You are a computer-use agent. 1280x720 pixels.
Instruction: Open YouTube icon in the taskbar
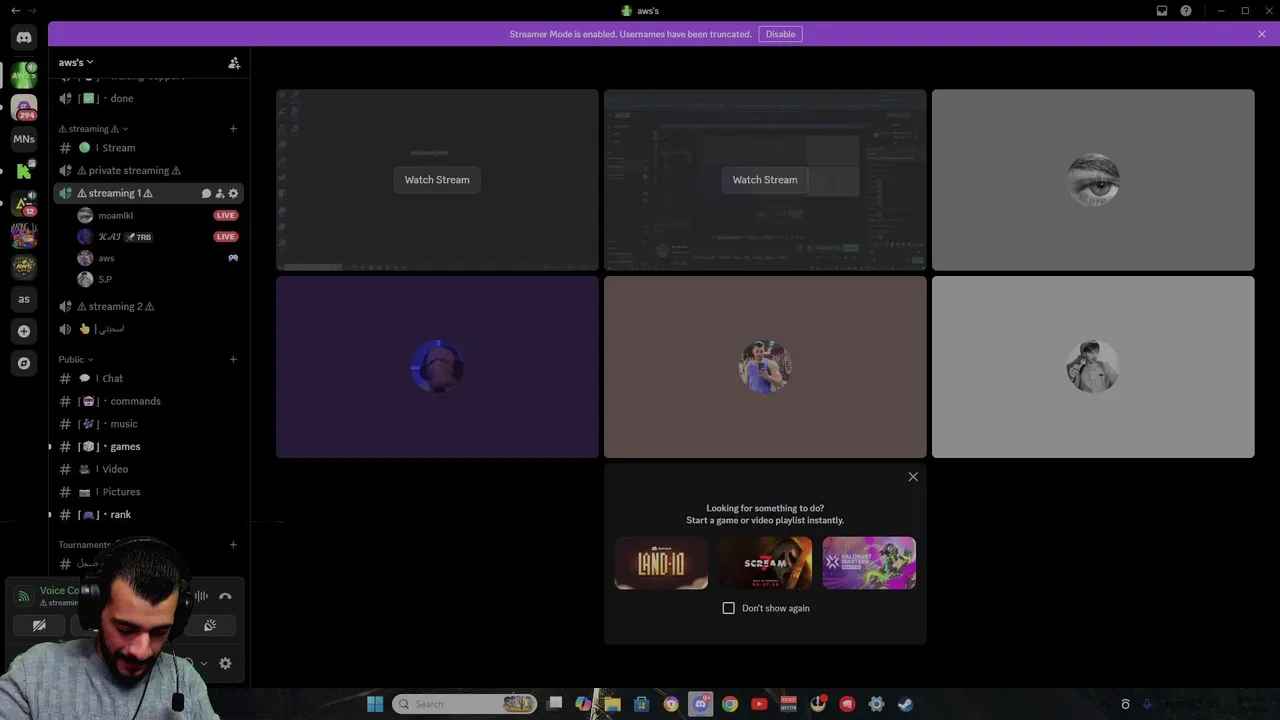tap(759, 704)
